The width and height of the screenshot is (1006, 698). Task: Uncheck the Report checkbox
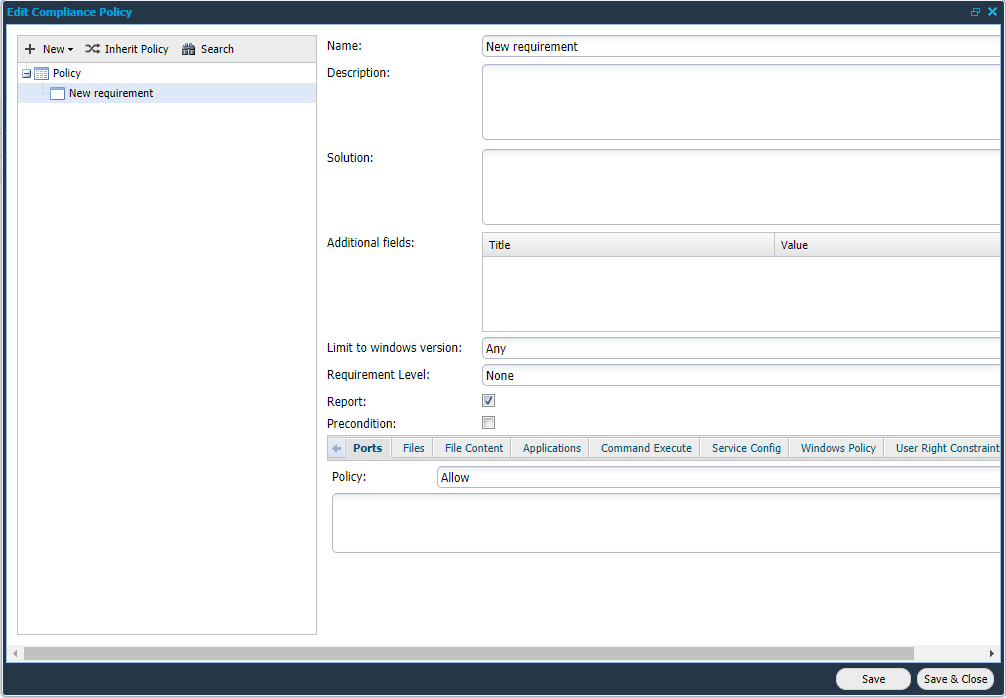click(489, 401)
